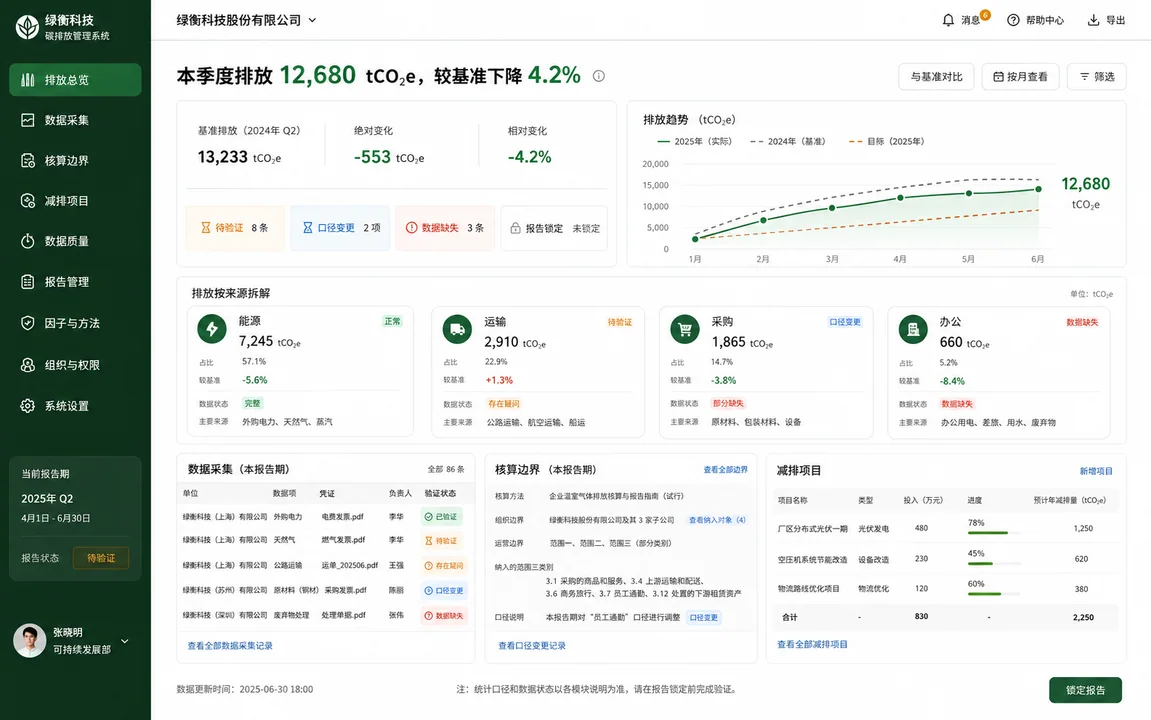1151x720 pixels.
Task: Open the 消息 notifications bell
Action: [948, 21]
